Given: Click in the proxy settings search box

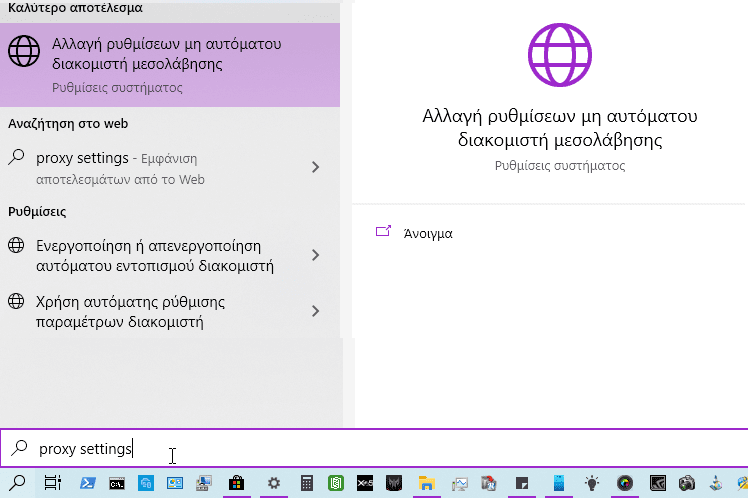Looking at the screenshot, I should coord(374,448).
